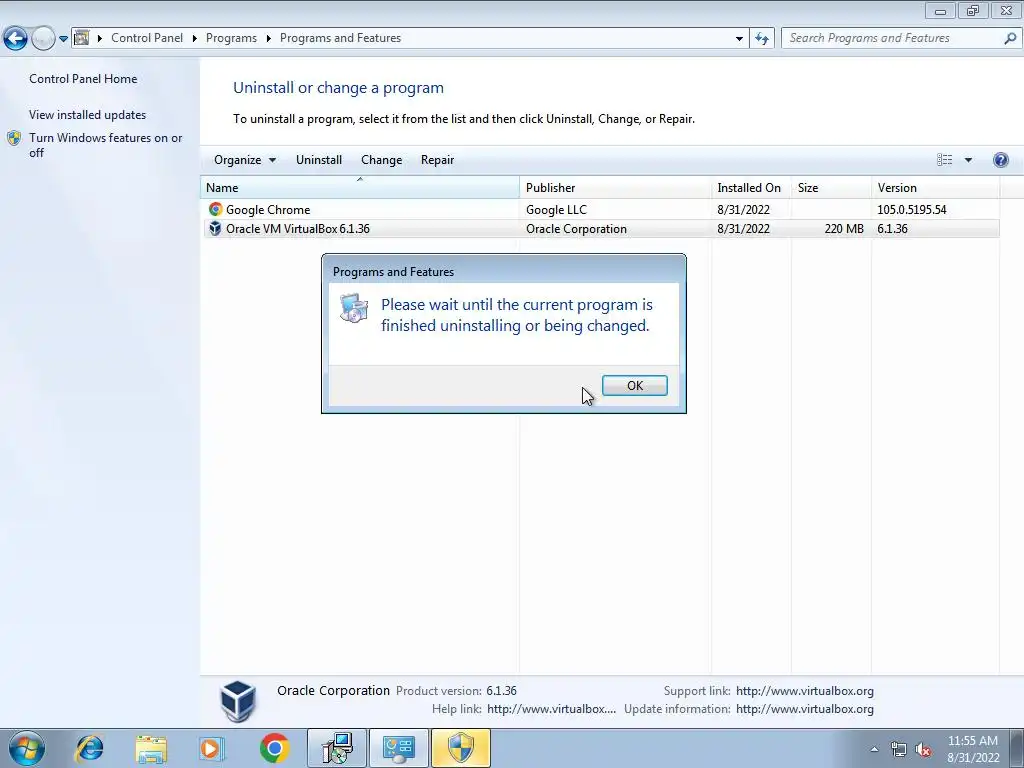Click the Forward navigation arrow
Viewport: 1024px width, 768px height.
[43, 39]
